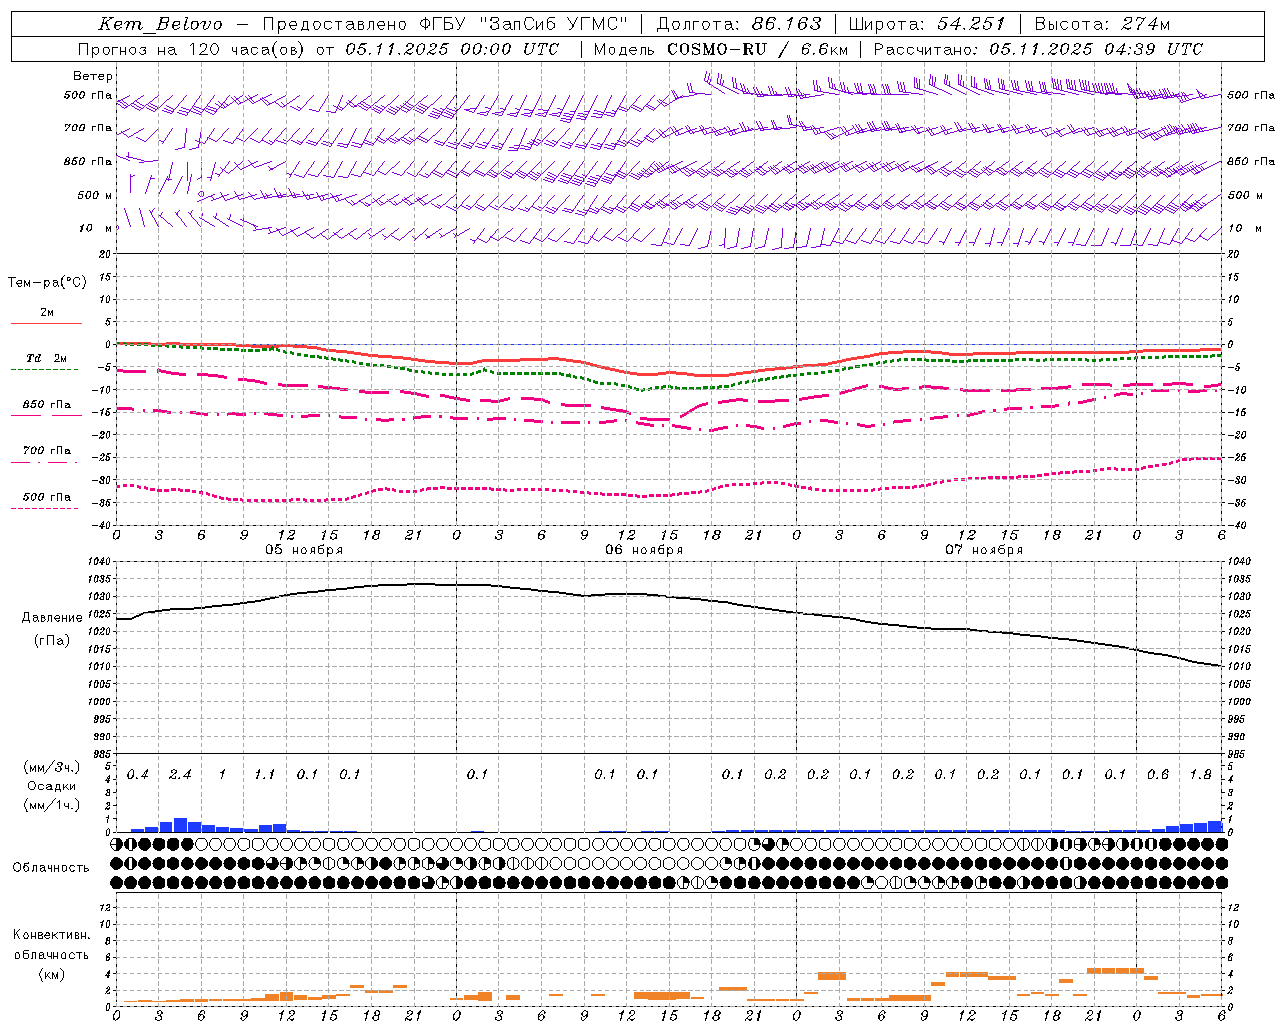Select the 0.4 precipitation total value

(138, 774)
